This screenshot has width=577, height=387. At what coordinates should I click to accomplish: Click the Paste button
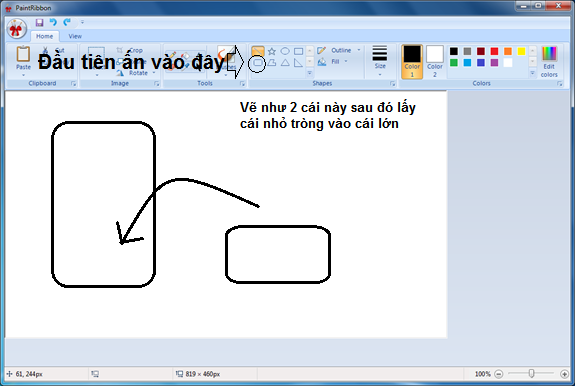23,61
